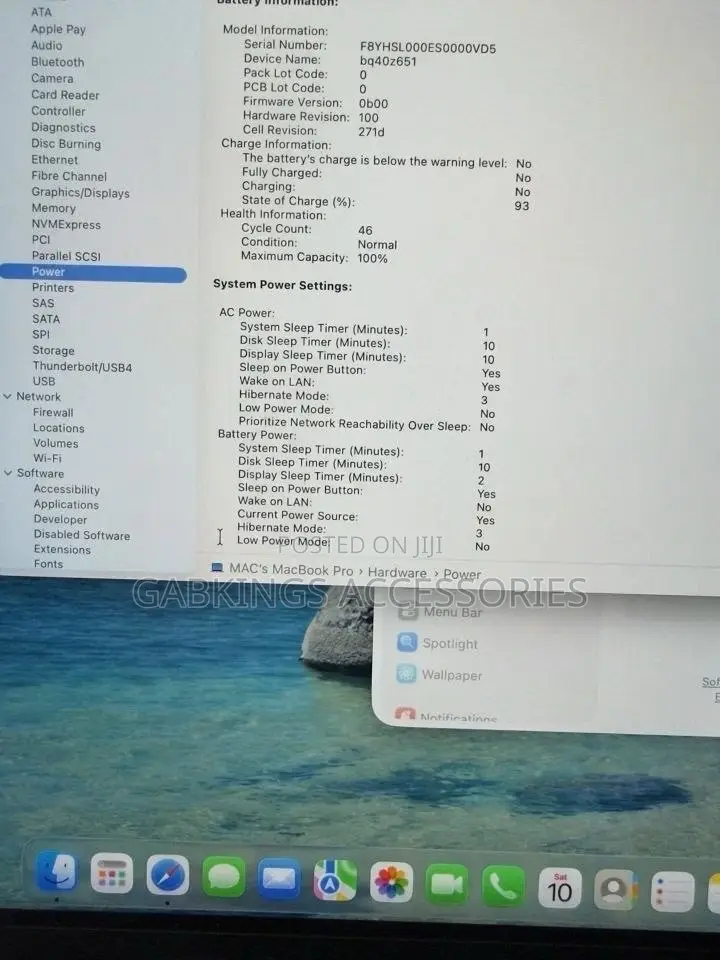The width and height of the screenshot is (720, 960).
Task: Select Camera in the sidebar
Action: 52,78
